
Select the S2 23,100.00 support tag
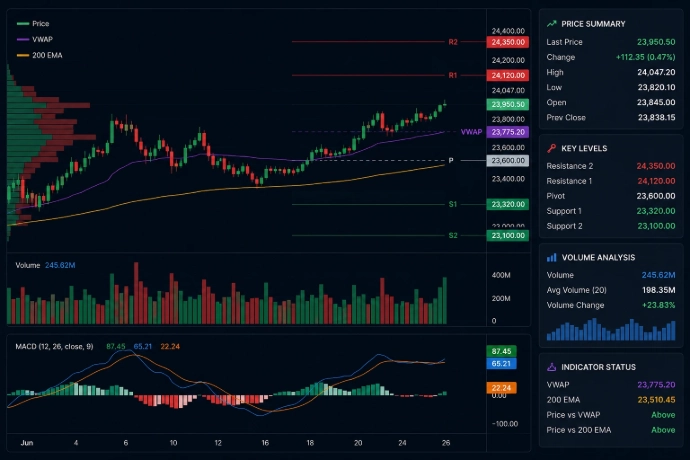click(x=508, y=236)
